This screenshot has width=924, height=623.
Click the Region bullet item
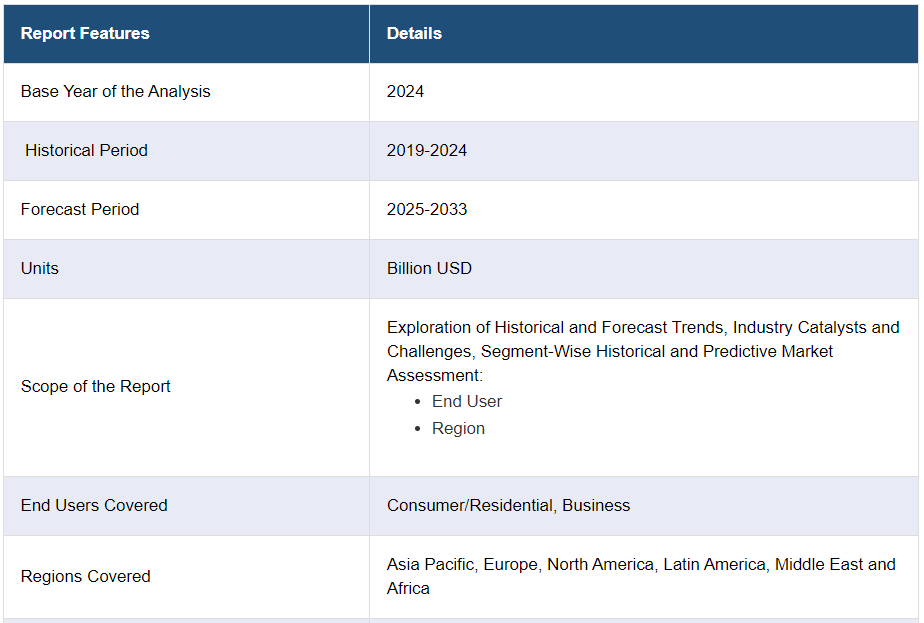[x=458, y=428]
